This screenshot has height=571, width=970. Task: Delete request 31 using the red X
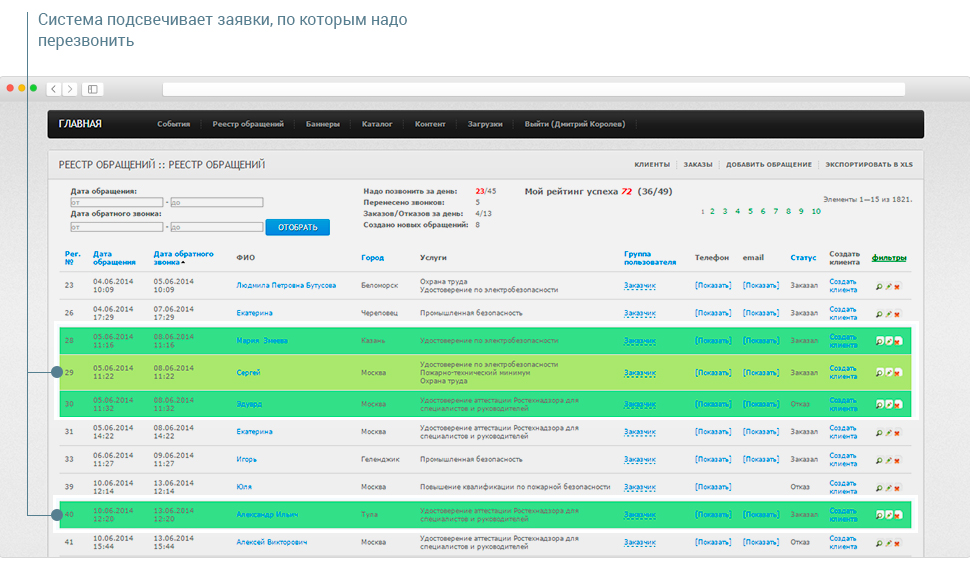[x=897, y=433]
